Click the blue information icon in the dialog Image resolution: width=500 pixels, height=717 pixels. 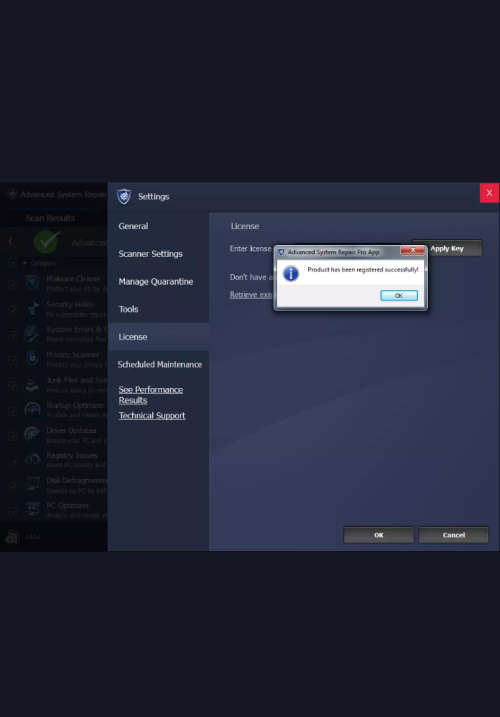coord(291,273)
